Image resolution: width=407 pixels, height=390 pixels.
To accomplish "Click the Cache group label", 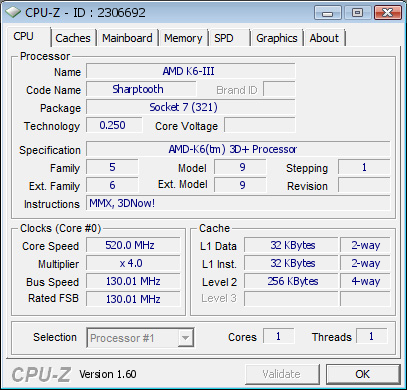I will pyautogui.click(x=214, y=228).
